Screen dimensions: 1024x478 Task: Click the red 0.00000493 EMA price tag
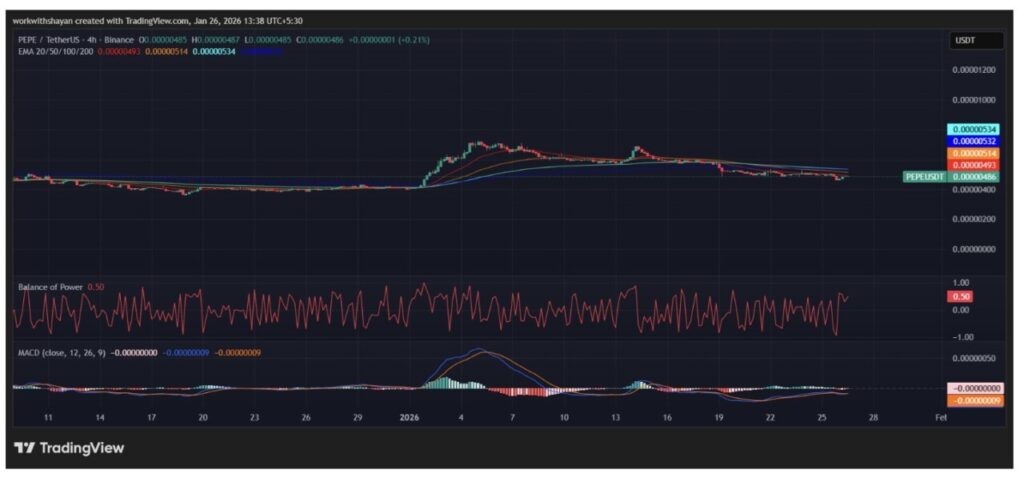pos(974,165)
